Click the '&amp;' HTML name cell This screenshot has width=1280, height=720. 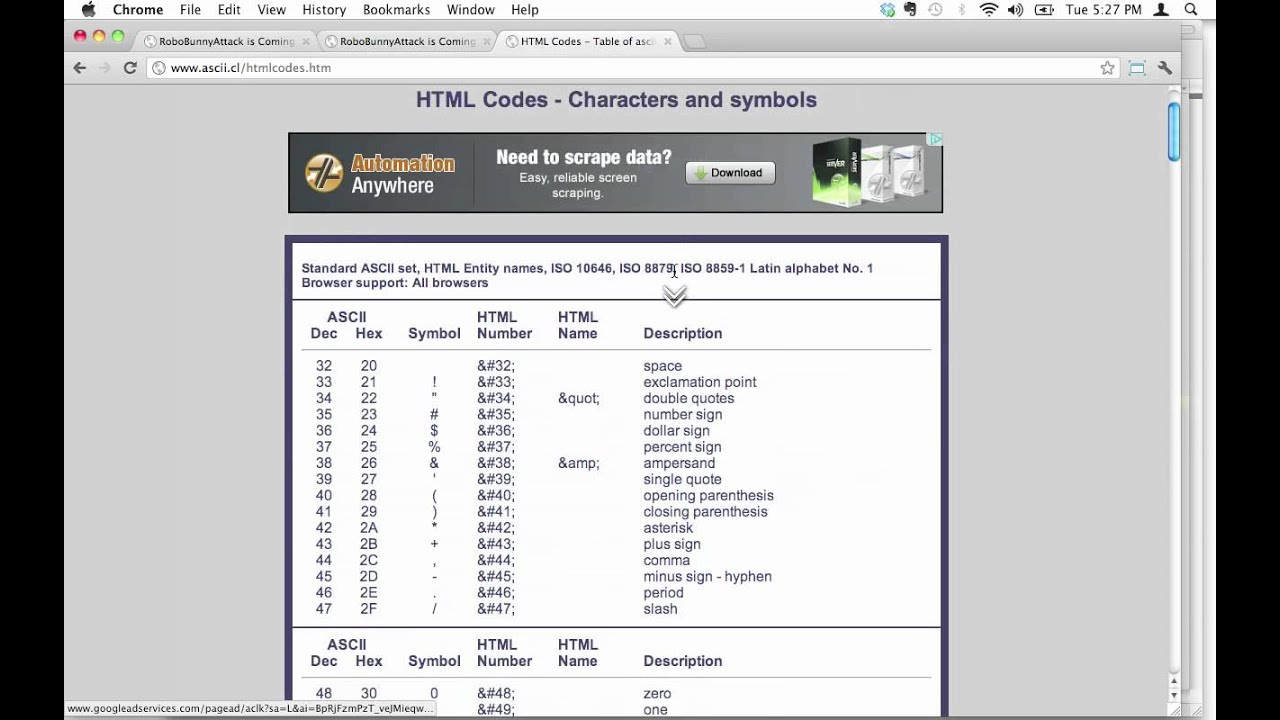[579, 463]
